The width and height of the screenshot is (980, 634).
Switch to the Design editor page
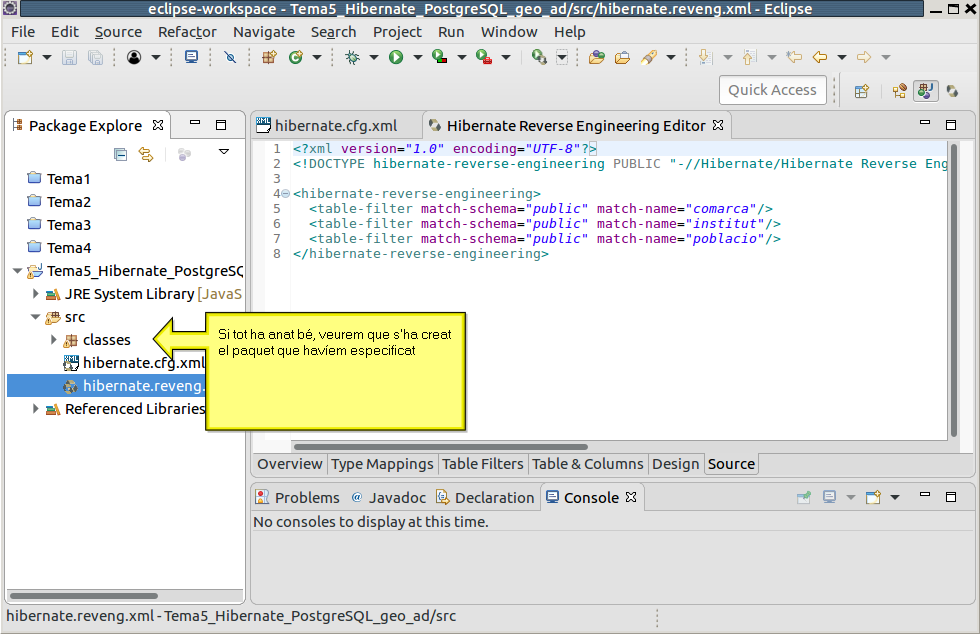676,464
